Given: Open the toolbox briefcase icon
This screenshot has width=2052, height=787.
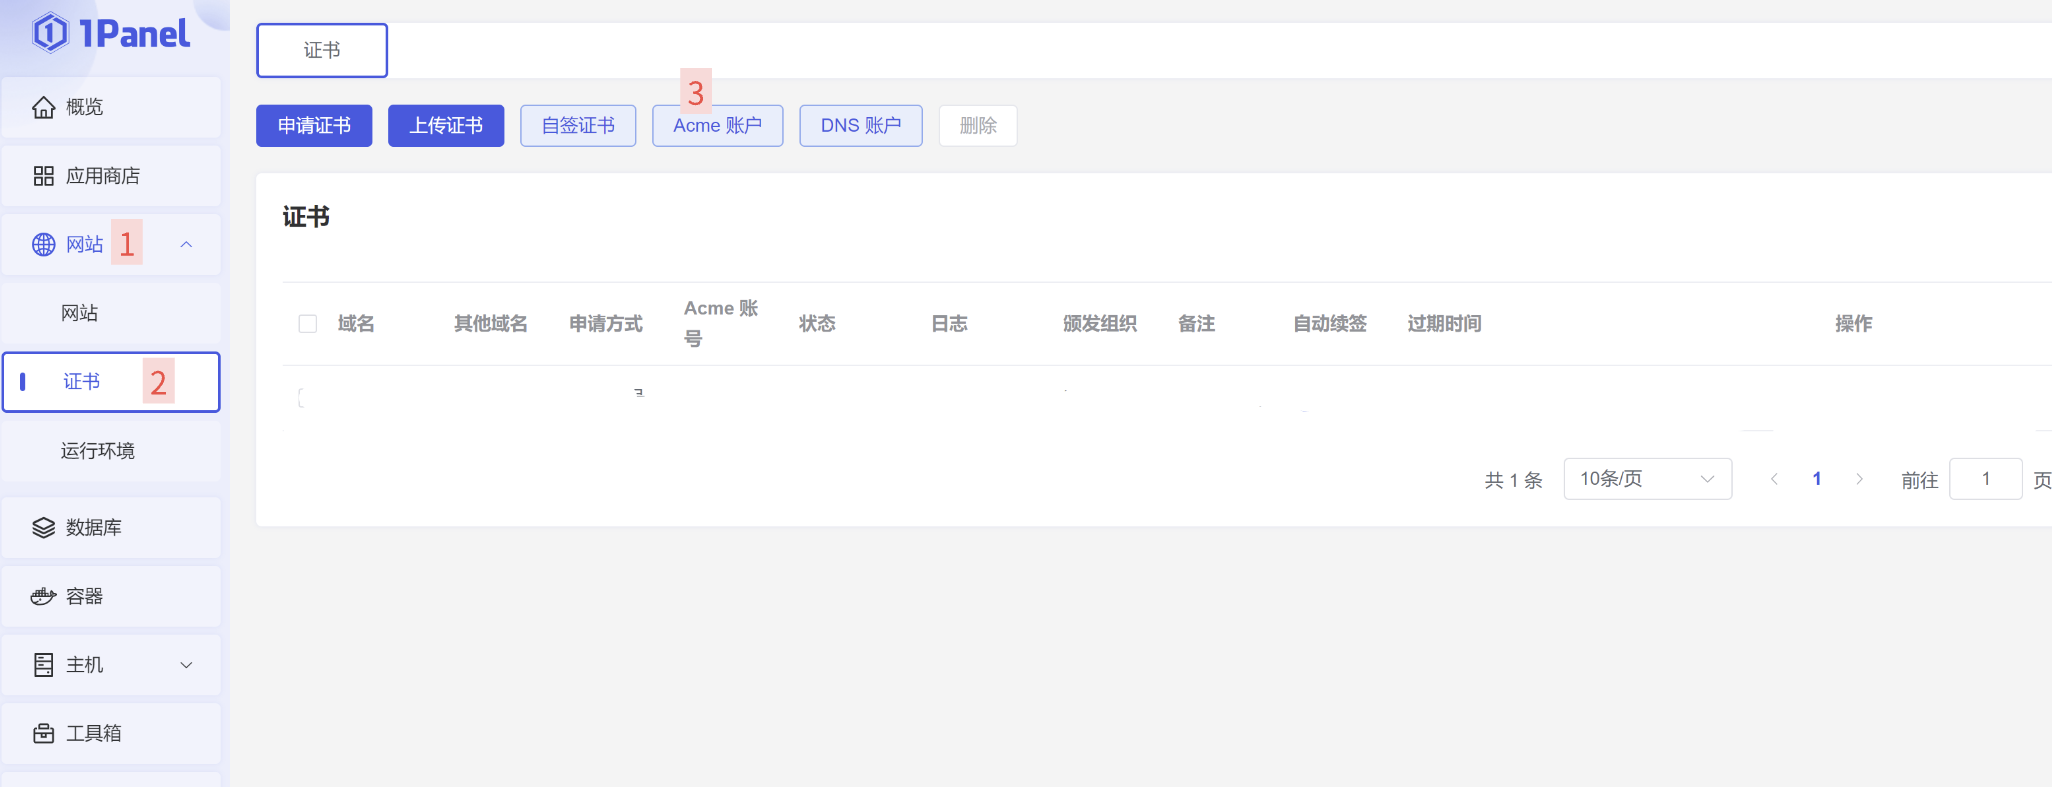Looking at the screenshot, I should 43,734.
